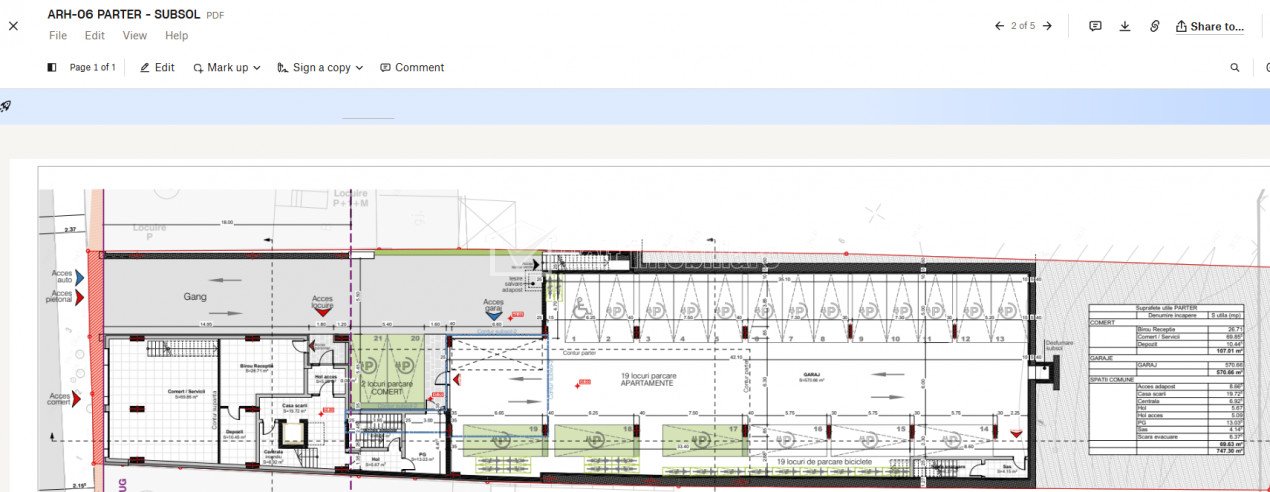Close the PDF preview
This screenshot has width=1270, height=492.
(x=13, y=26)
